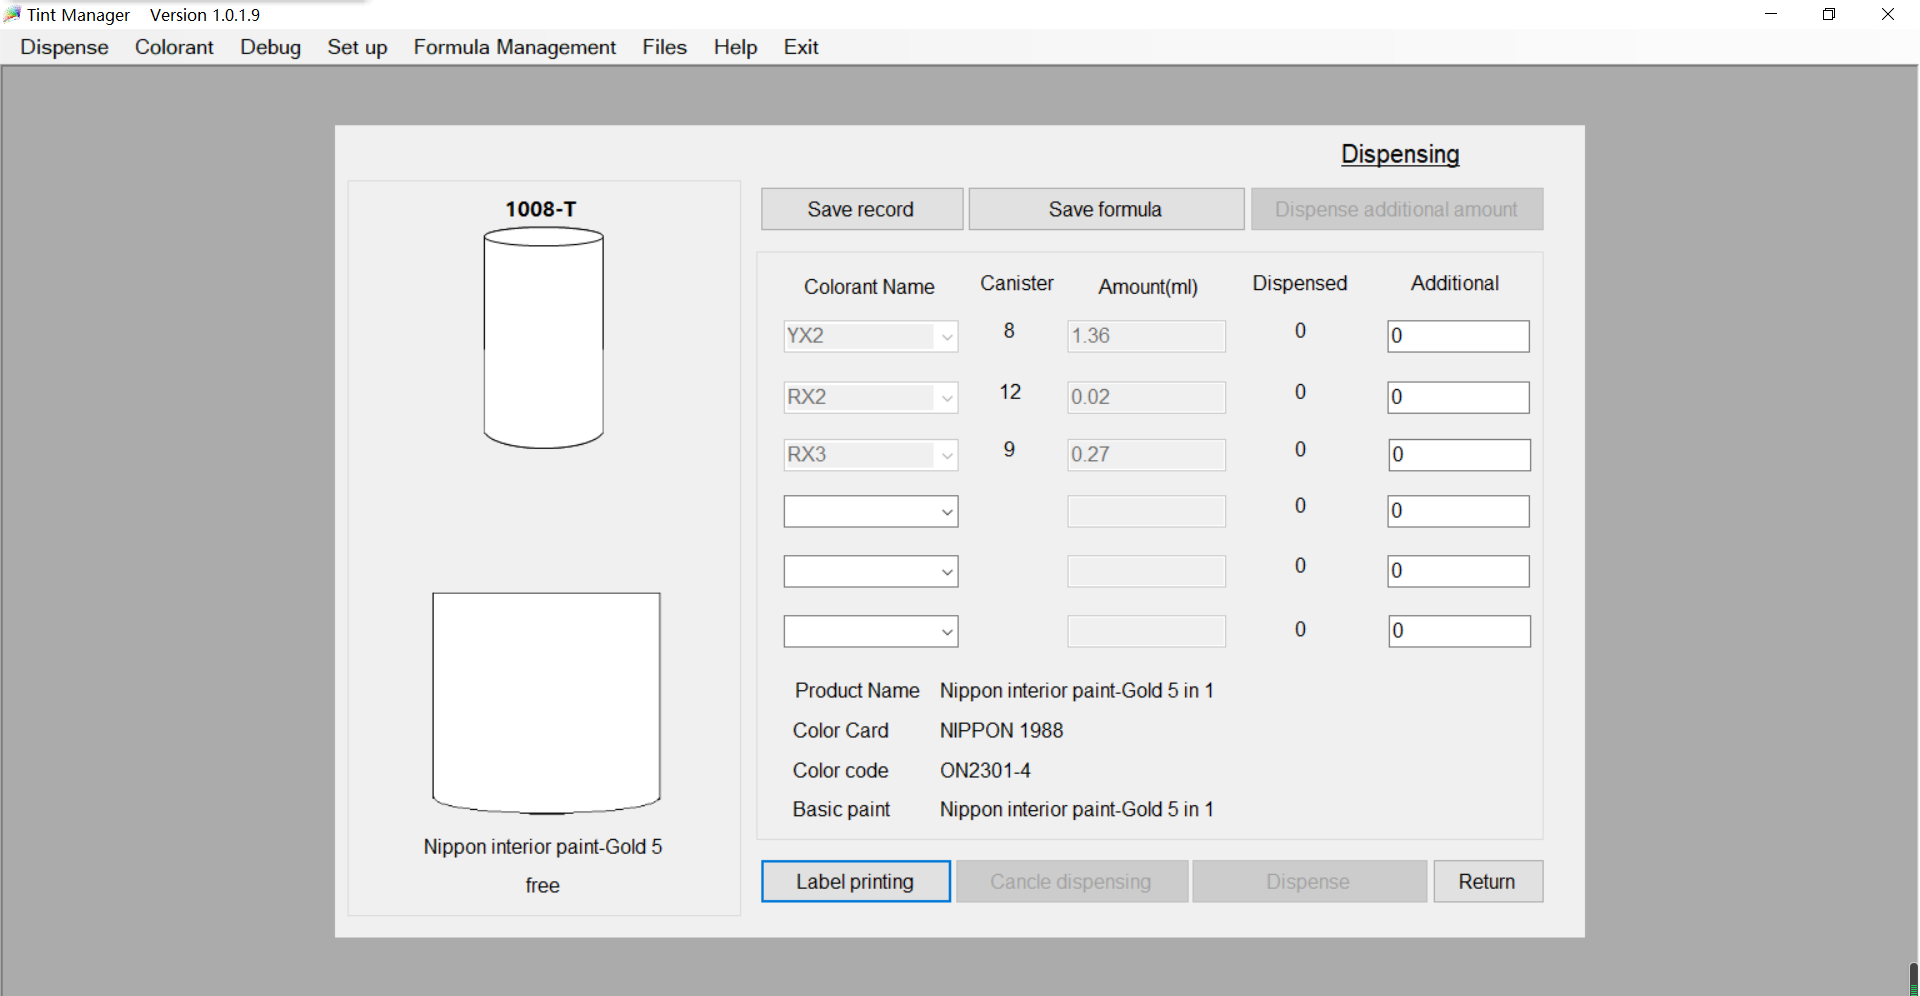The width and height of the screenshot is (1920, 996).
Task: Click the large paint can graphic
Action: click(546, 703)
